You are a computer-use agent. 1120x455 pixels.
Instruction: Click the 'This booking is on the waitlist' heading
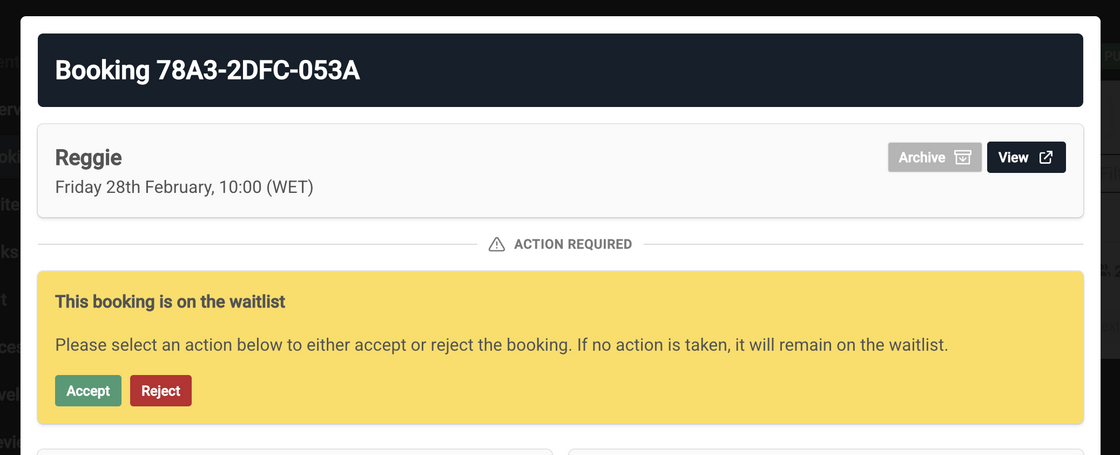coord(177,301)
